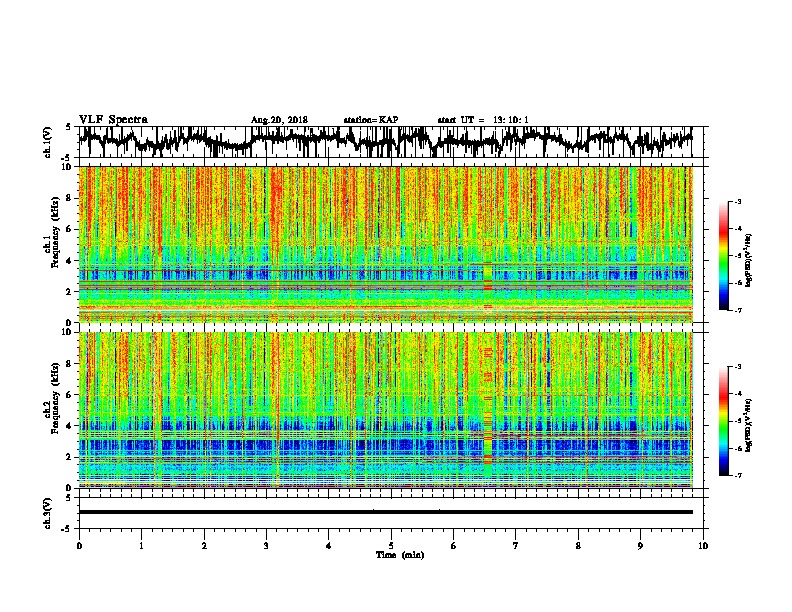
Task: Click time axis tick label "3"
Action: tap(266, 545)
